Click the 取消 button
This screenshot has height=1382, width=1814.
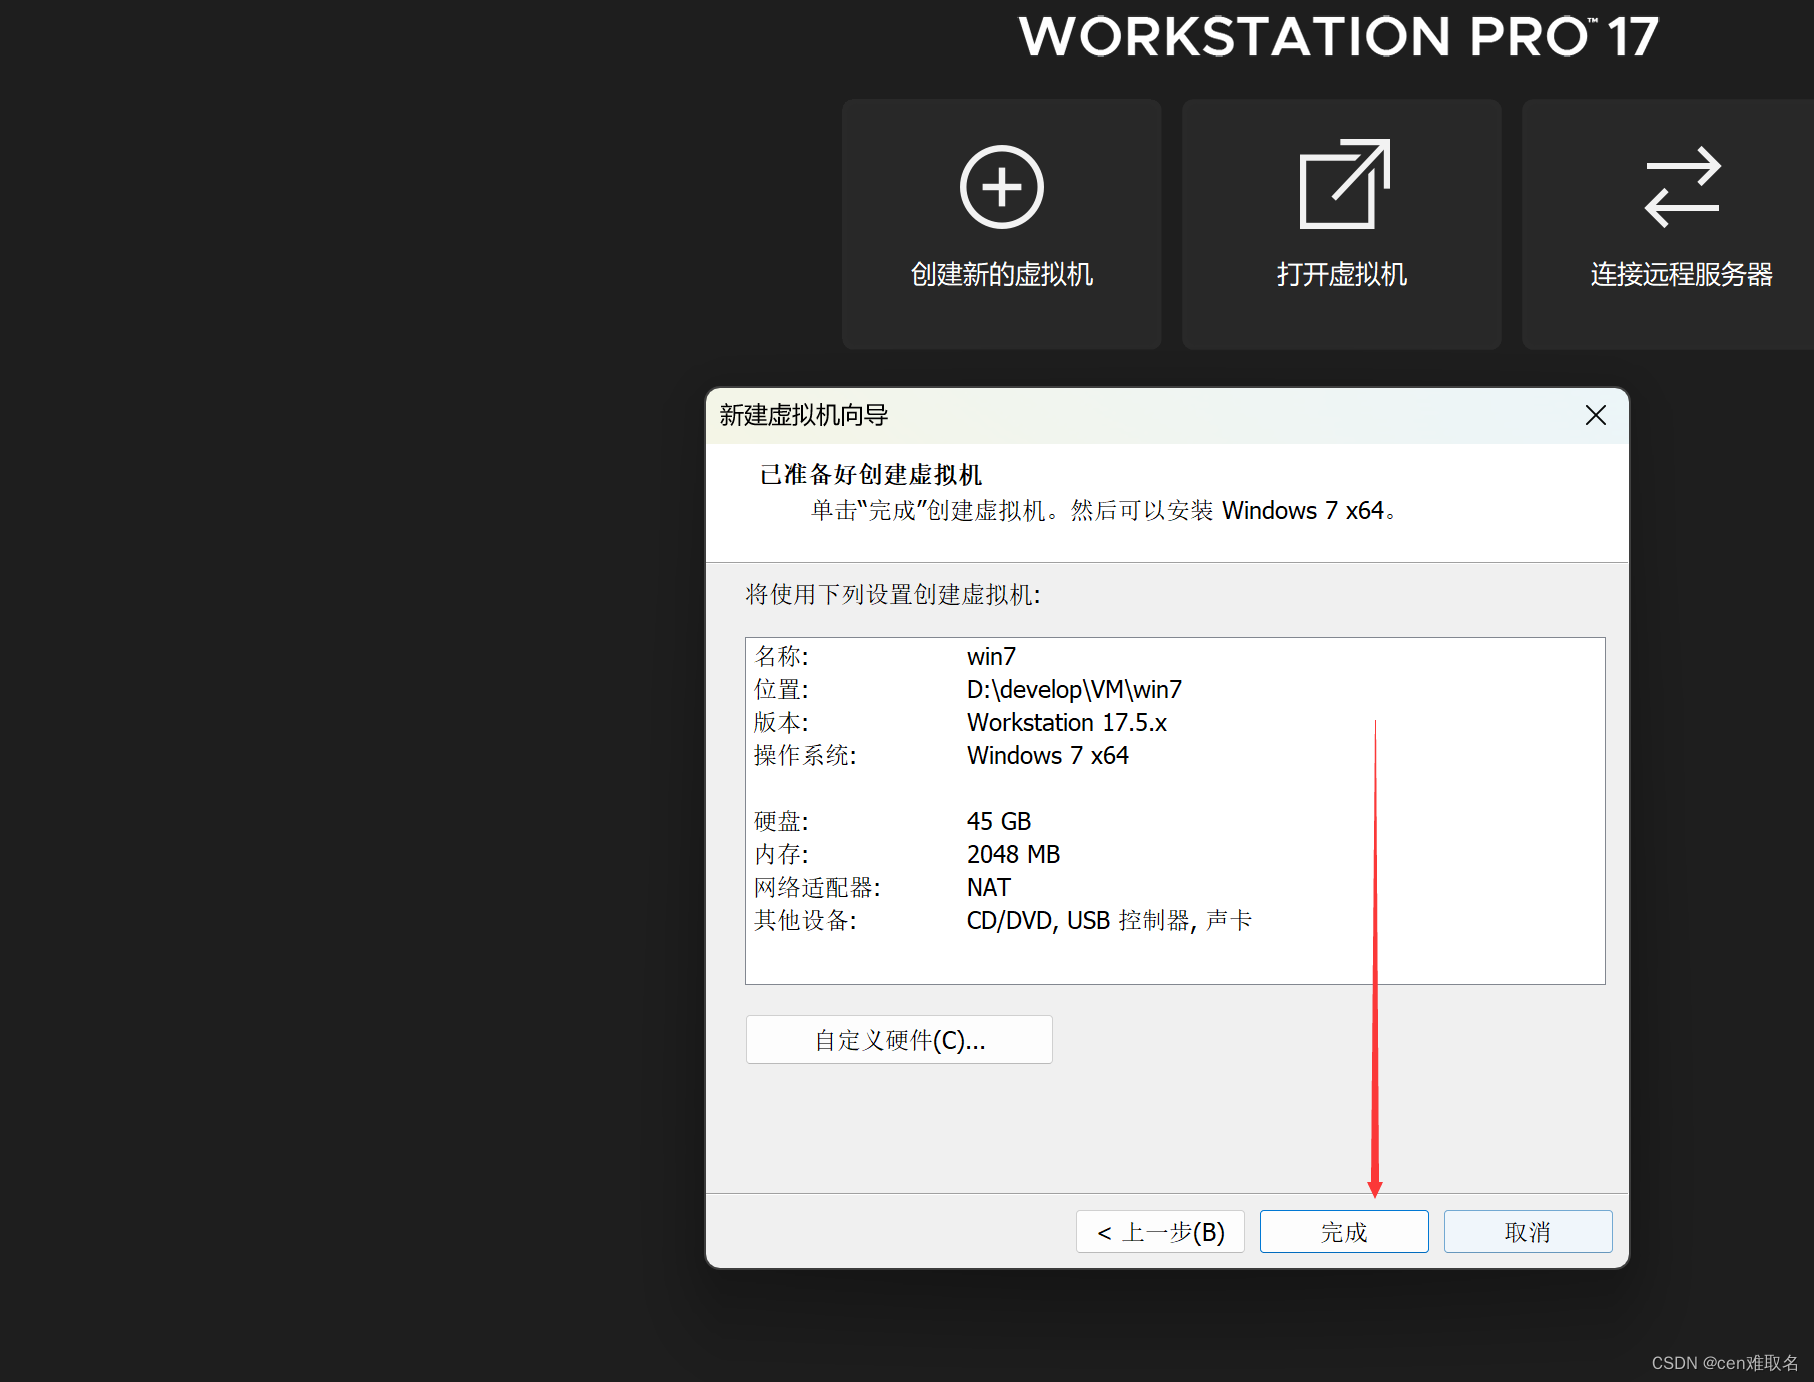pyautogui.click(x=1528, y=1231)
